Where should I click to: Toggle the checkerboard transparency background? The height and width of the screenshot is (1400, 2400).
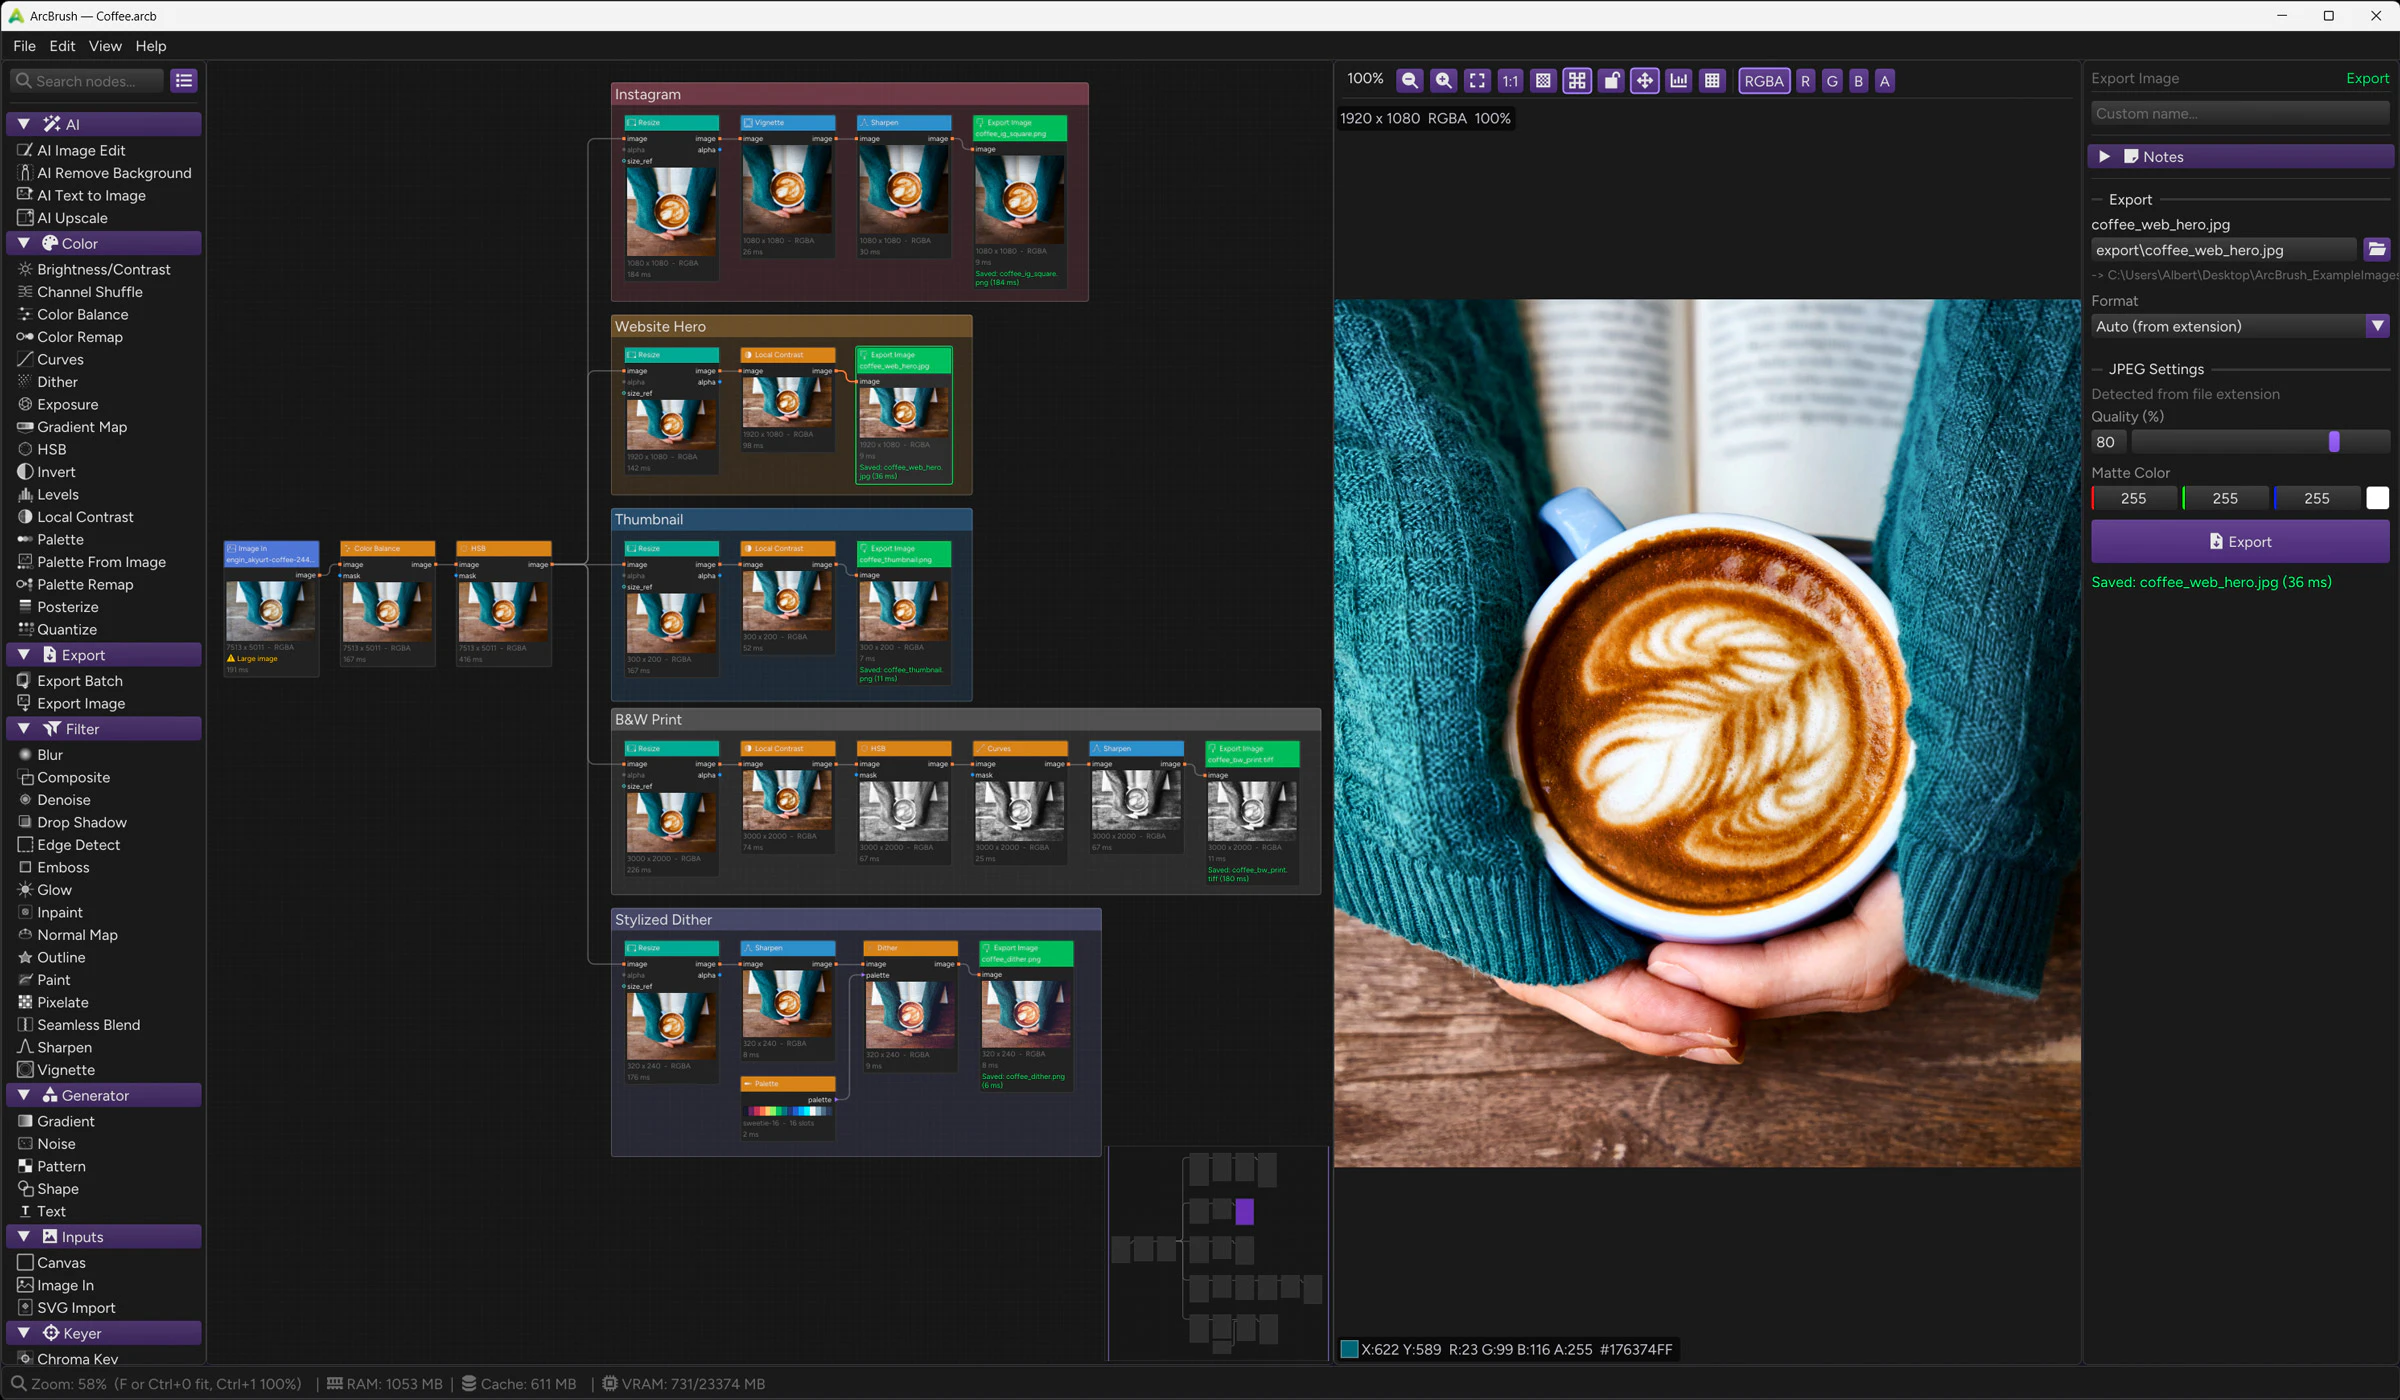tap(1543, 80)
